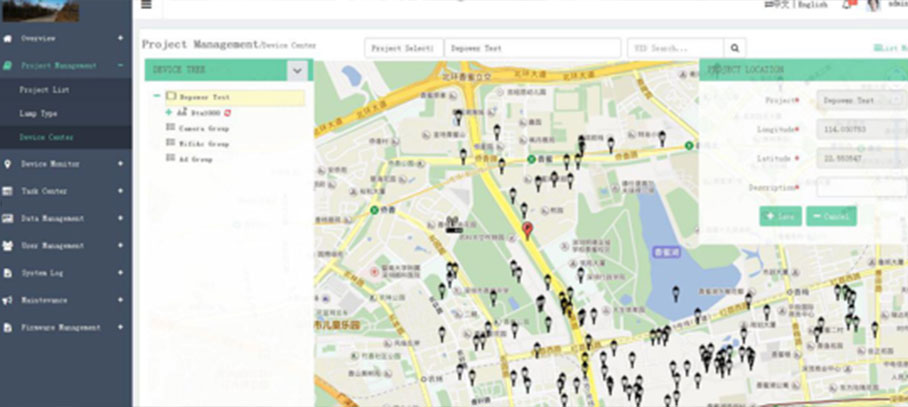
Task: Expand the Task Center section arrow
Action: click(120, 191)
